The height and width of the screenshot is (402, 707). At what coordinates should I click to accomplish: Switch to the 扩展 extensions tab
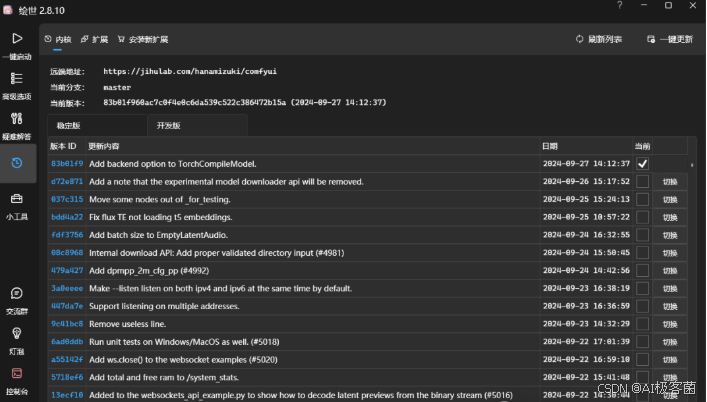click(x=94, y=39)
